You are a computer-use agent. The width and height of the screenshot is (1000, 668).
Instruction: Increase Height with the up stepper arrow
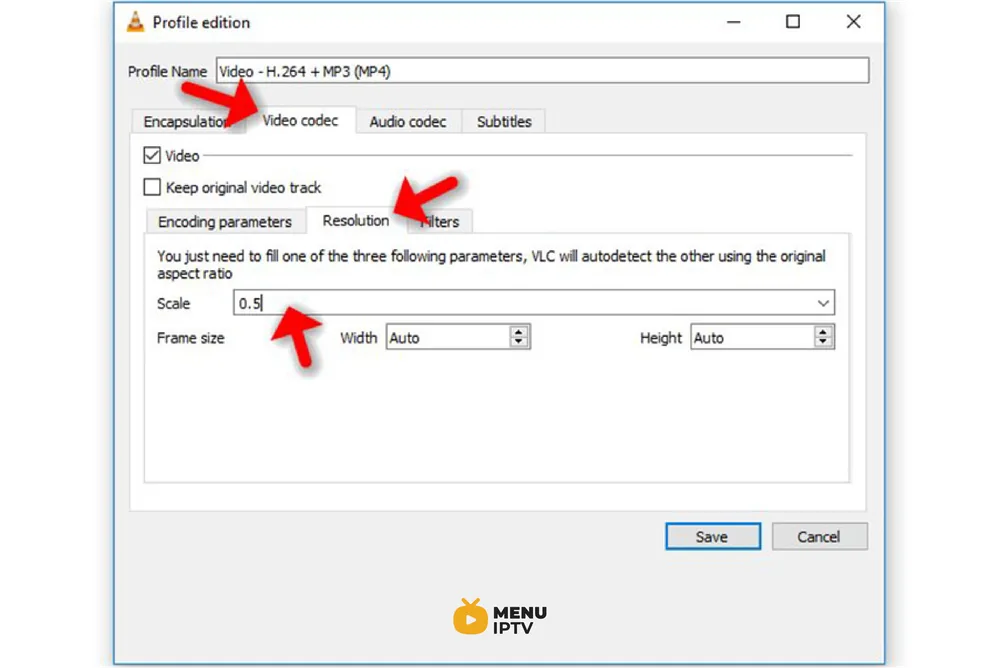(823, 332)
